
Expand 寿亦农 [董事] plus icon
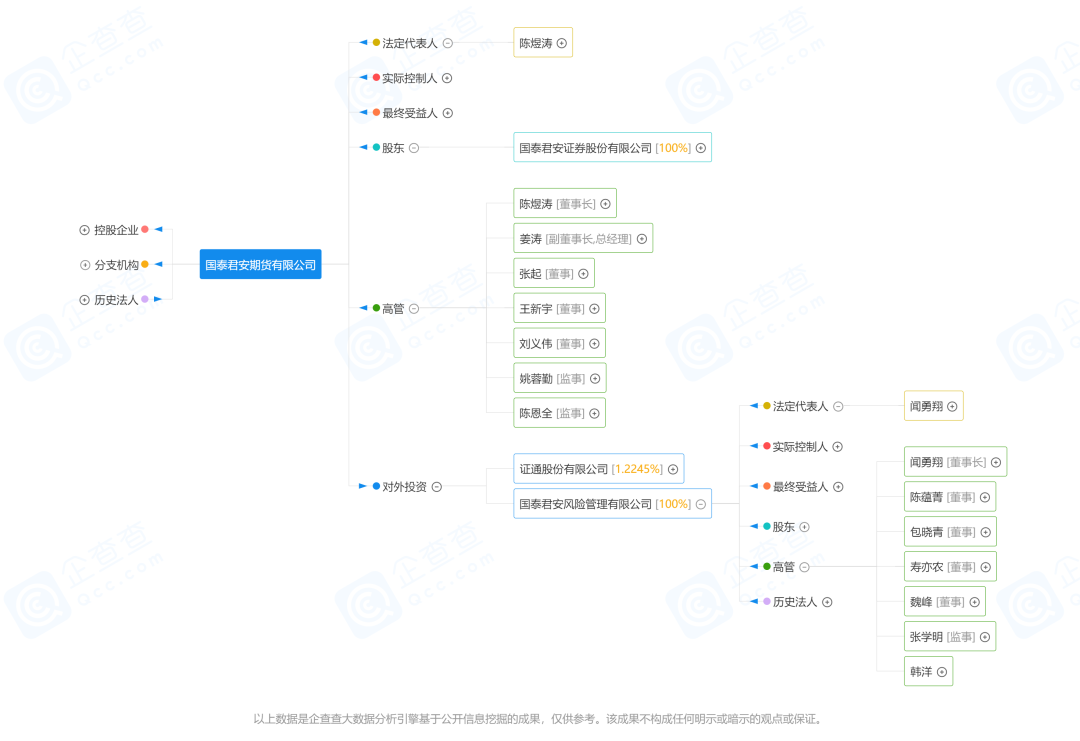click(986, 567)
